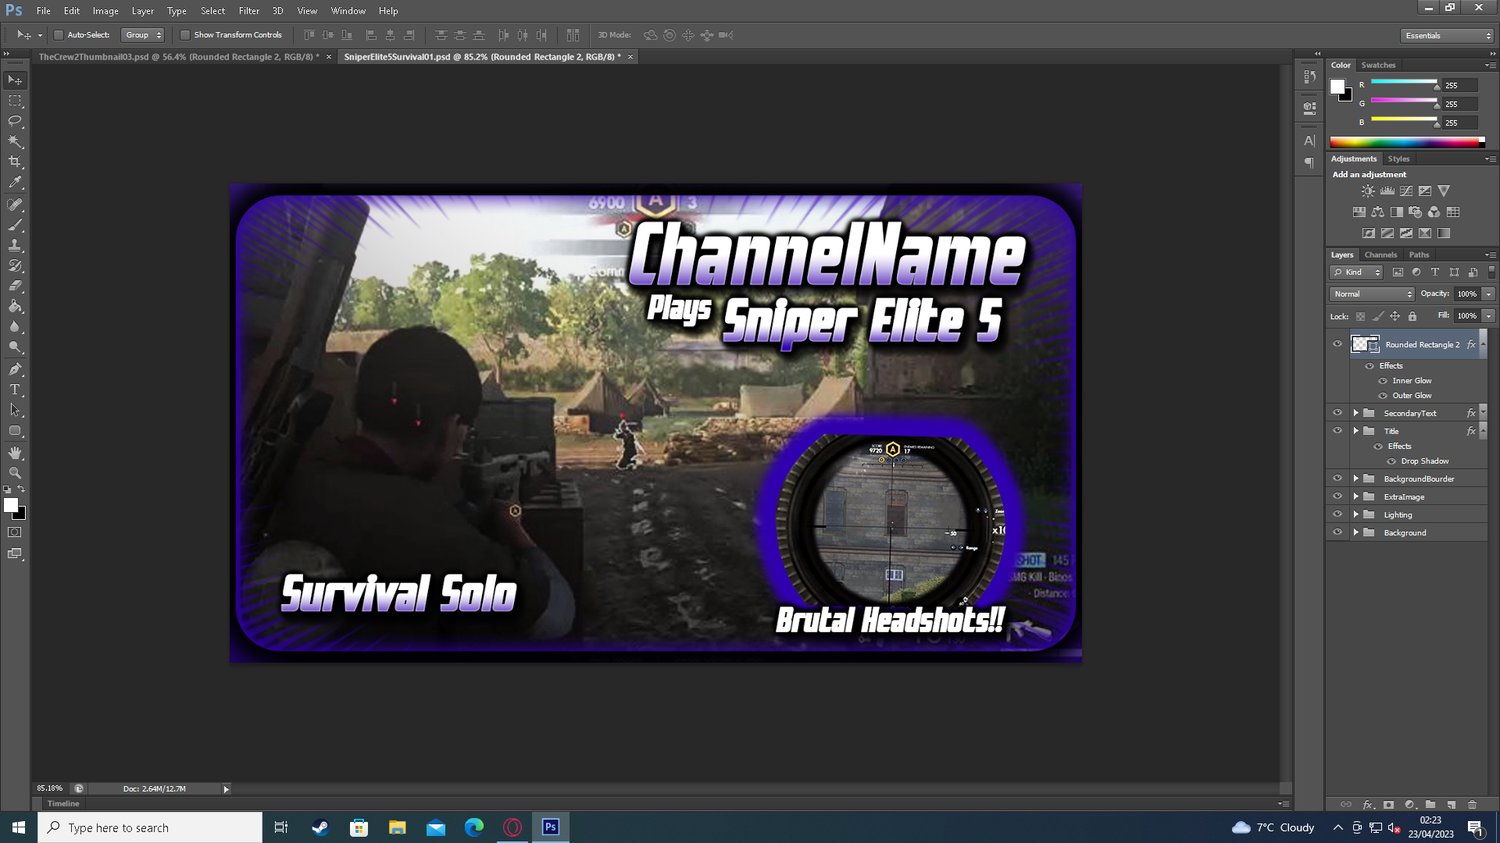
Task: Expand the SecondaryText group
Action: tap(1356, 413)
